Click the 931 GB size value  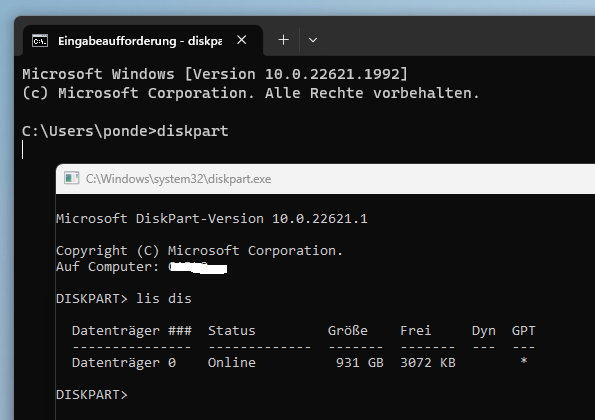[x=360, y=363]
